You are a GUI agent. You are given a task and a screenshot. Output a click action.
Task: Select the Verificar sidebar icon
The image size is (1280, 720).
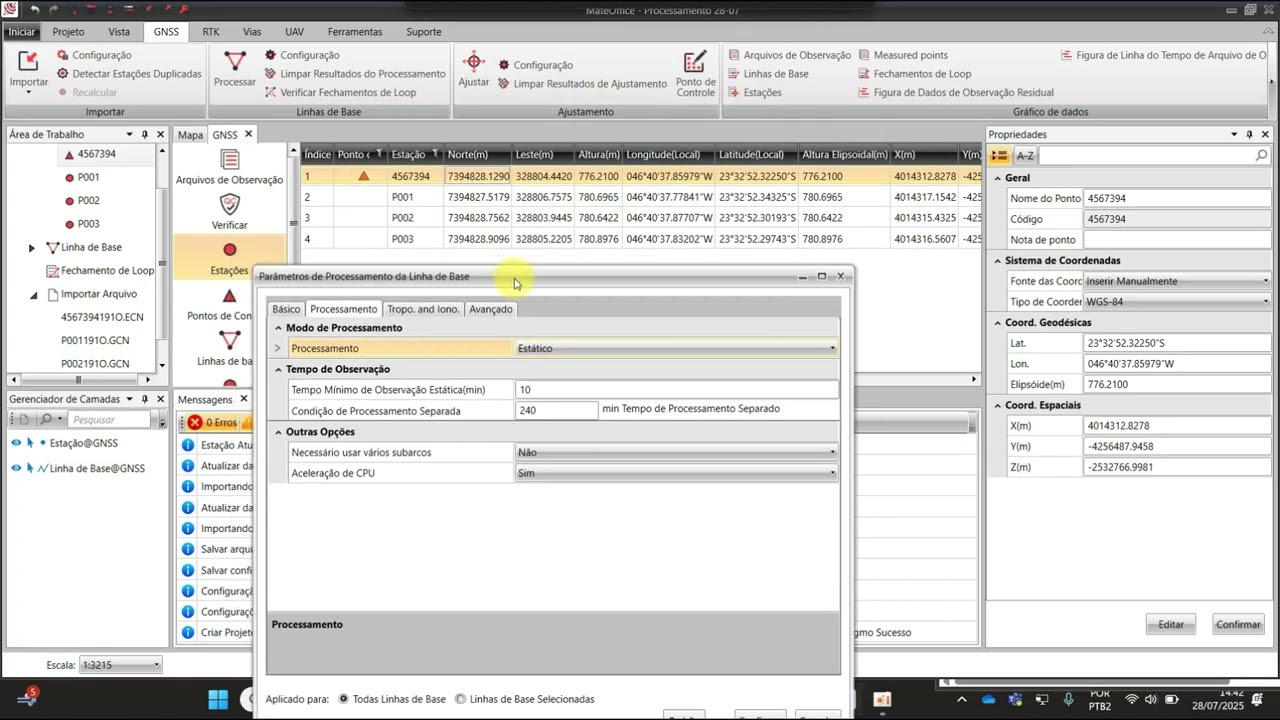tap(230, 204)
